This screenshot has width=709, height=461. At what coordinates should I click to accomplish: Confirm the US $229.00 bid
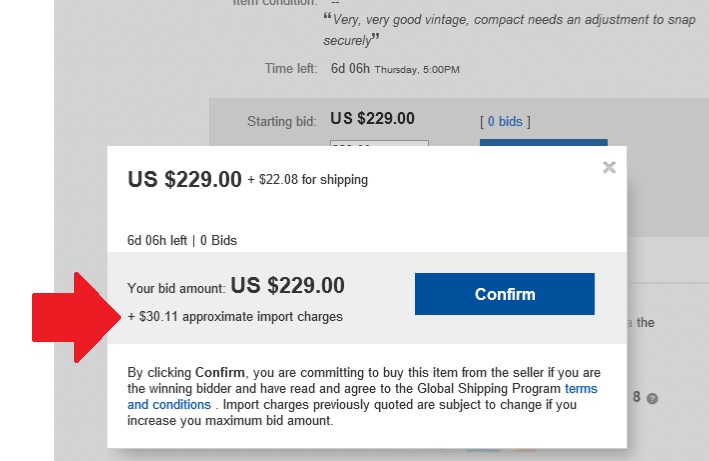tap(505, 294)
